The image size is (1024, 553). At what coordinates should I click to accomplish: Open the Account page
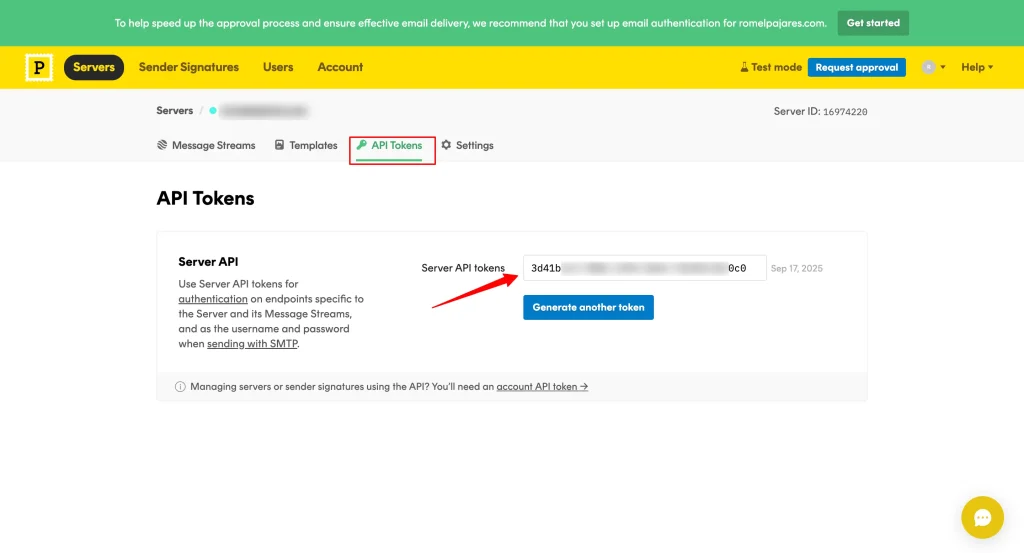point(340,67)
